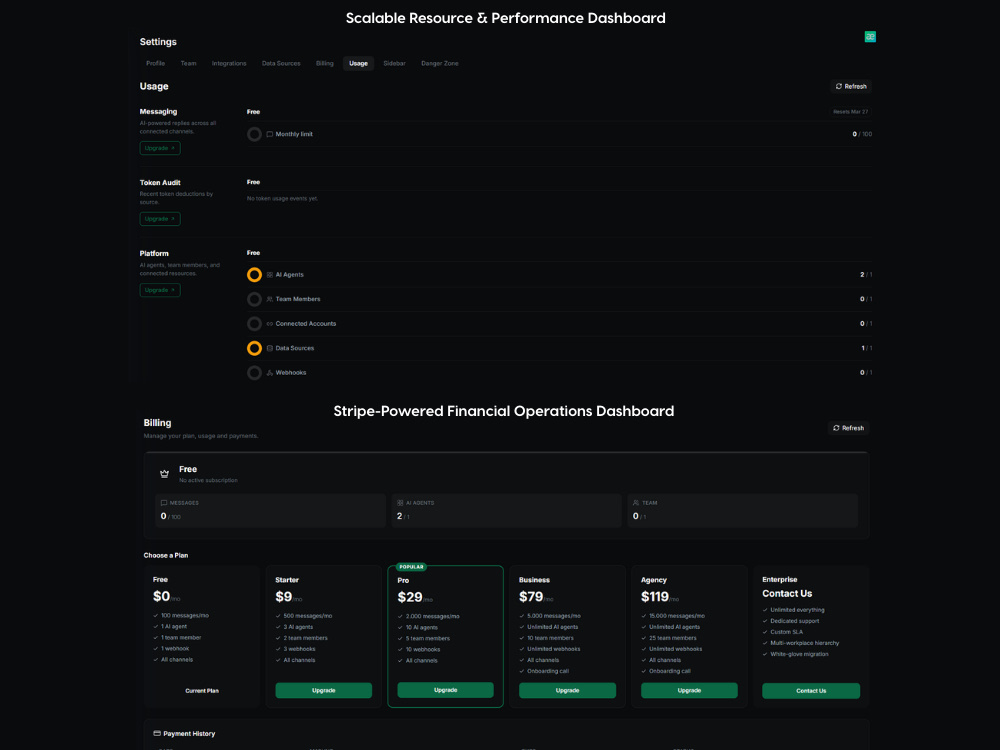This screenshot has height=750, width=1000.
Task: Click the Monthly limit usage ring indicator
Action: (x=254, y=135)
